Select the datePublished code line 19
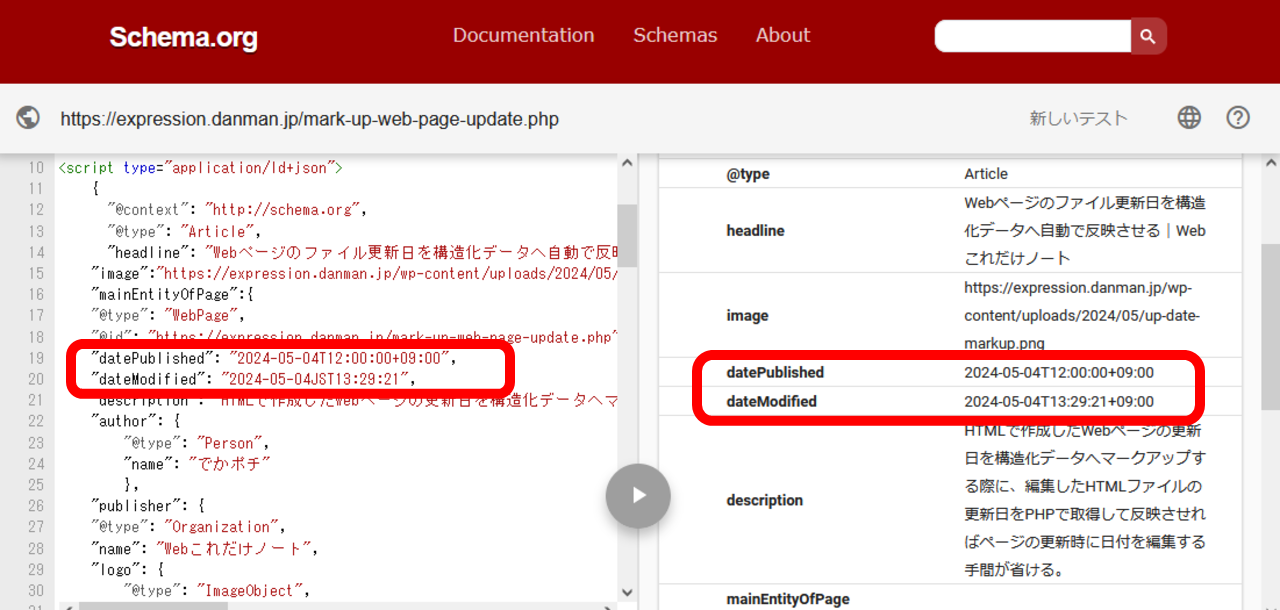 pos(272,358)
